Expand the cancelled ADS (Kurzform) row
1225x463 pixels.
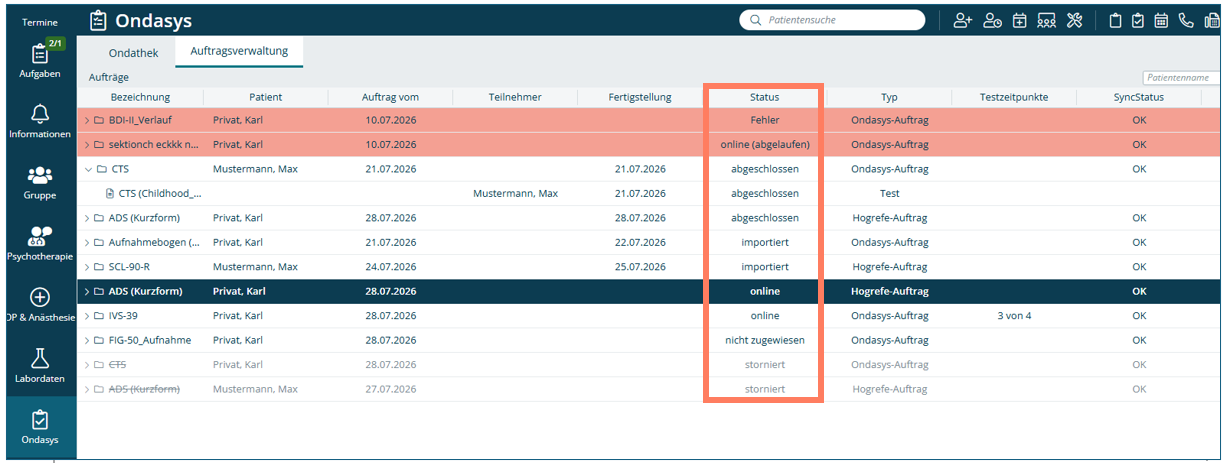pyautogui.click(x=86, y=389)
